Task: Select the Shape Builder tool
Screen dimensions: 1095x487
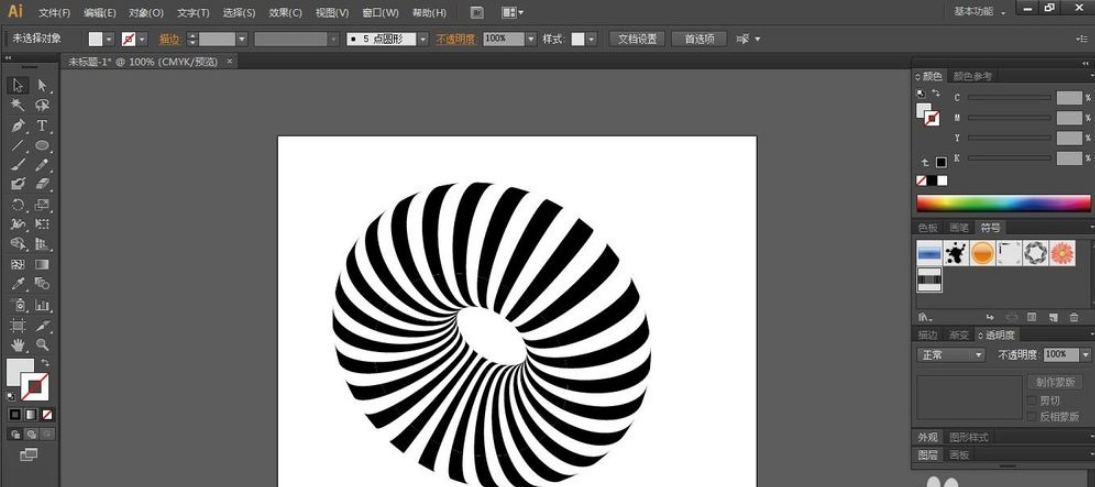Action: [18, 244]
